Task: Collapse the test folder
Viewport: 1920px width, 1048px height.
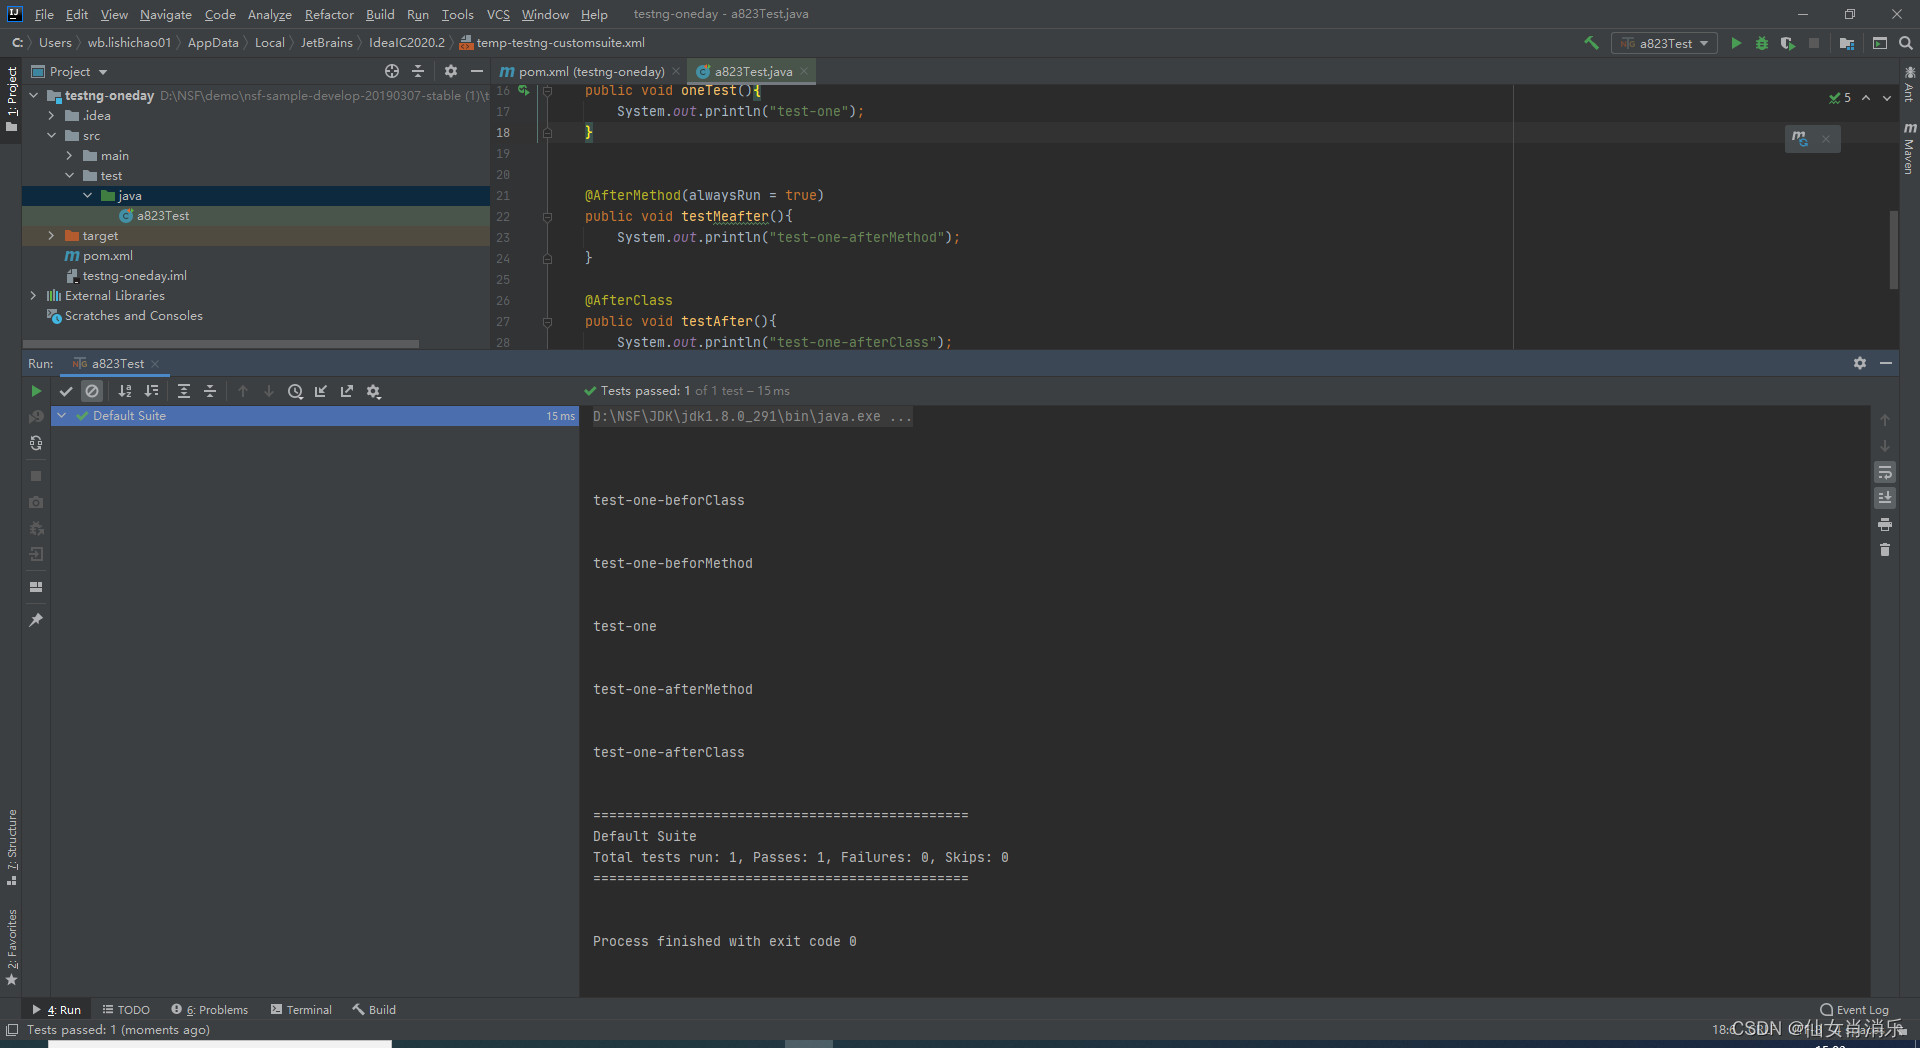Action: [69, 175]
